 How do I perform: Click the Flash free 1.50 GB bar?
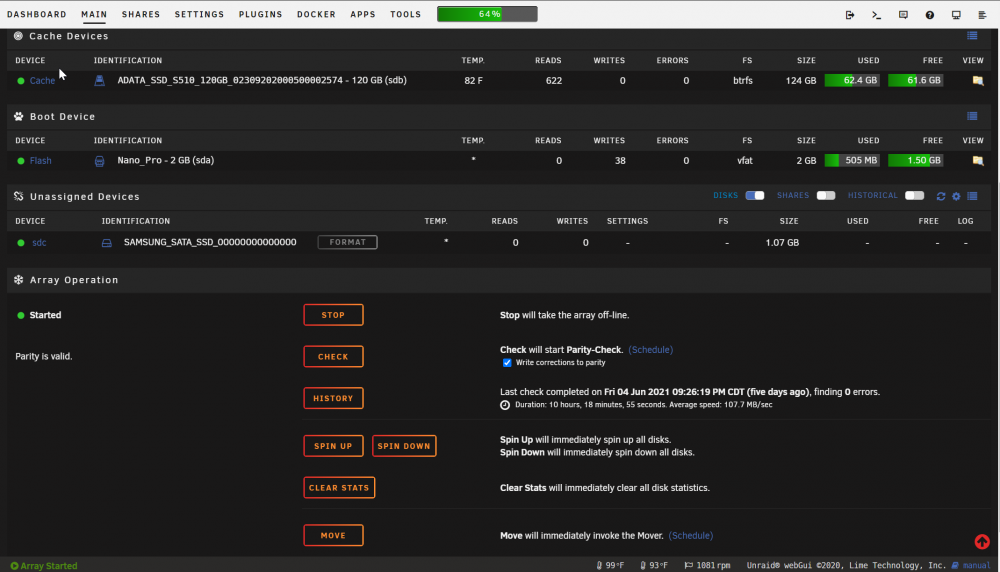[916, 160]
